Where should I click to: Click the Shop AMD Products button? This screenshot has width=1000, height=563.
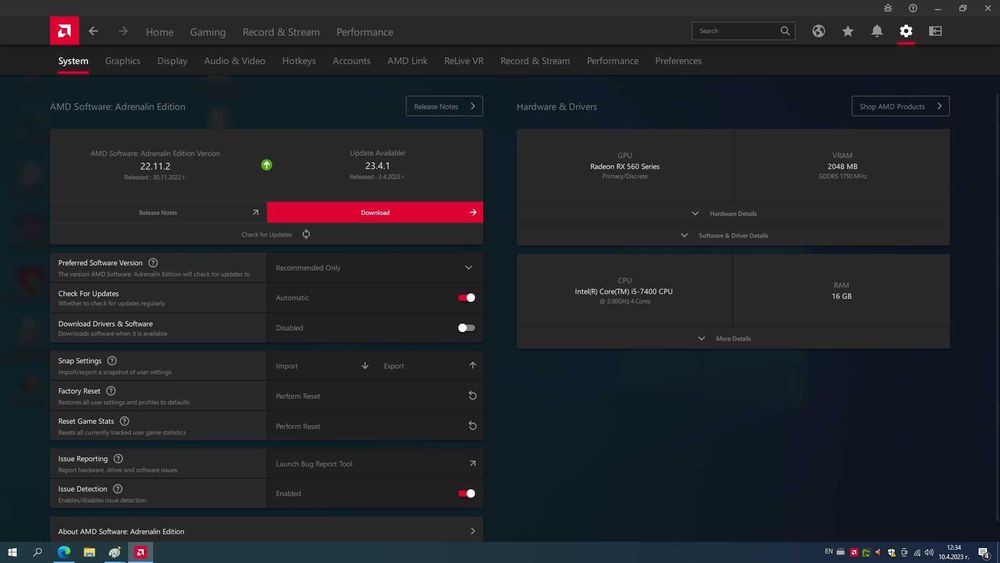point(900,106)
